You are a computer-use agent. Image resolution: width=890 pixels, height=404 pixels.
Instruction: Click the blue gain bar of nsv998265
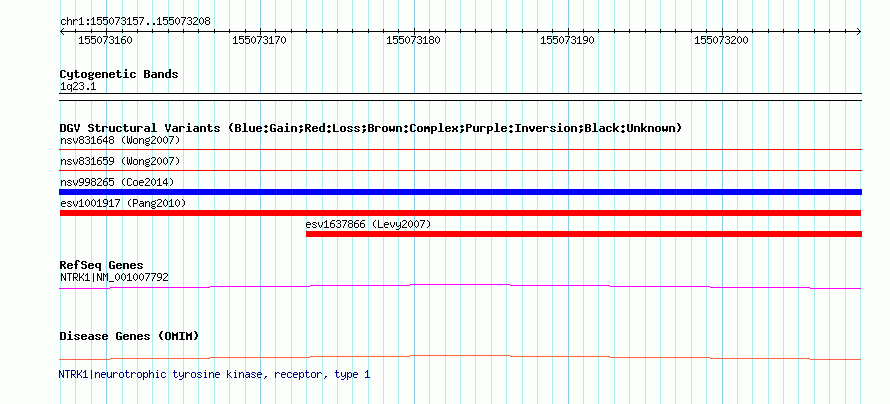coord(461,192)
